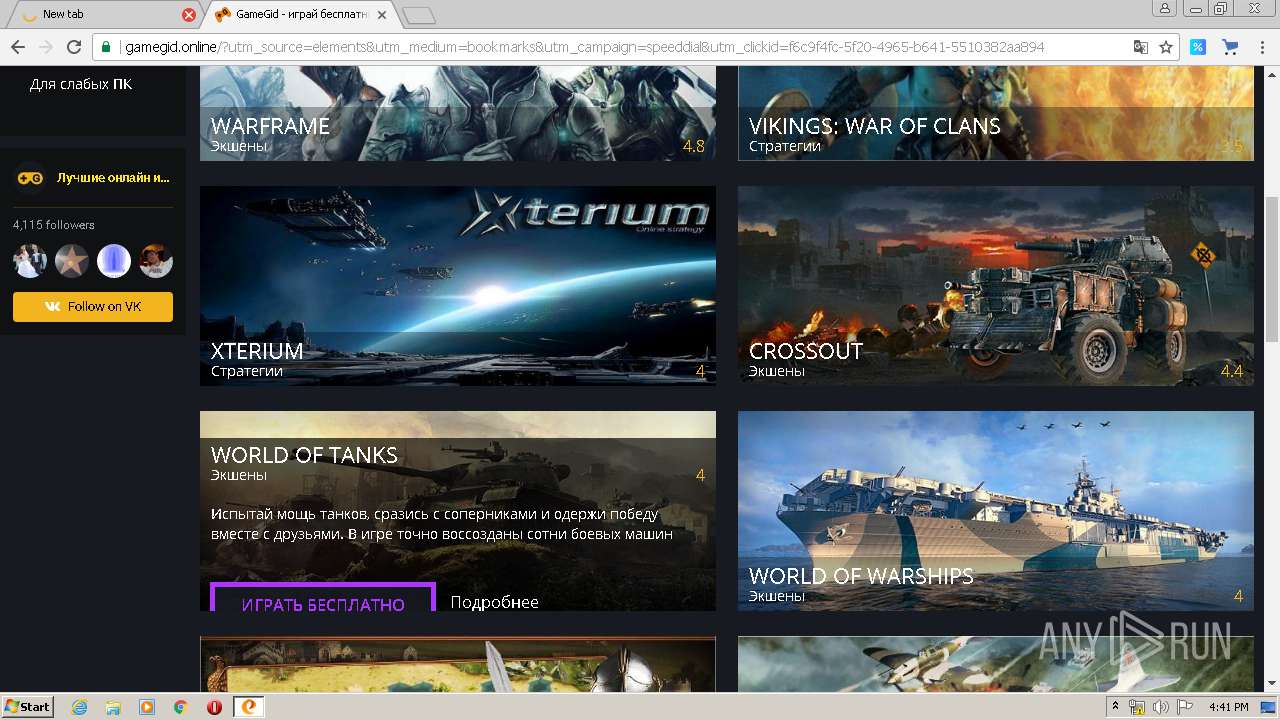Open the VIKINGS: WAR OF CLANS card

[x=996, y=115]
